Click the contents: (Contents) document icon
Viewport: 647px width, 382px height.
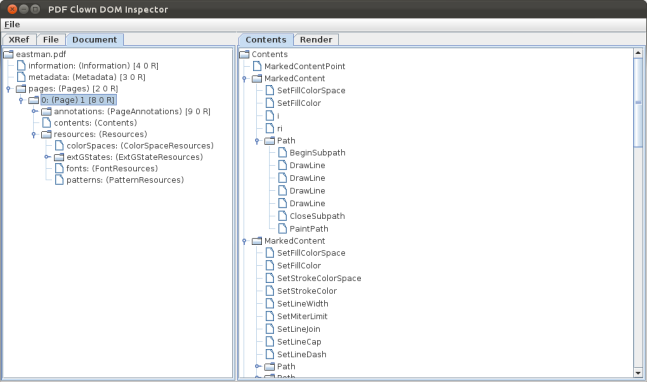coord(47,123)
